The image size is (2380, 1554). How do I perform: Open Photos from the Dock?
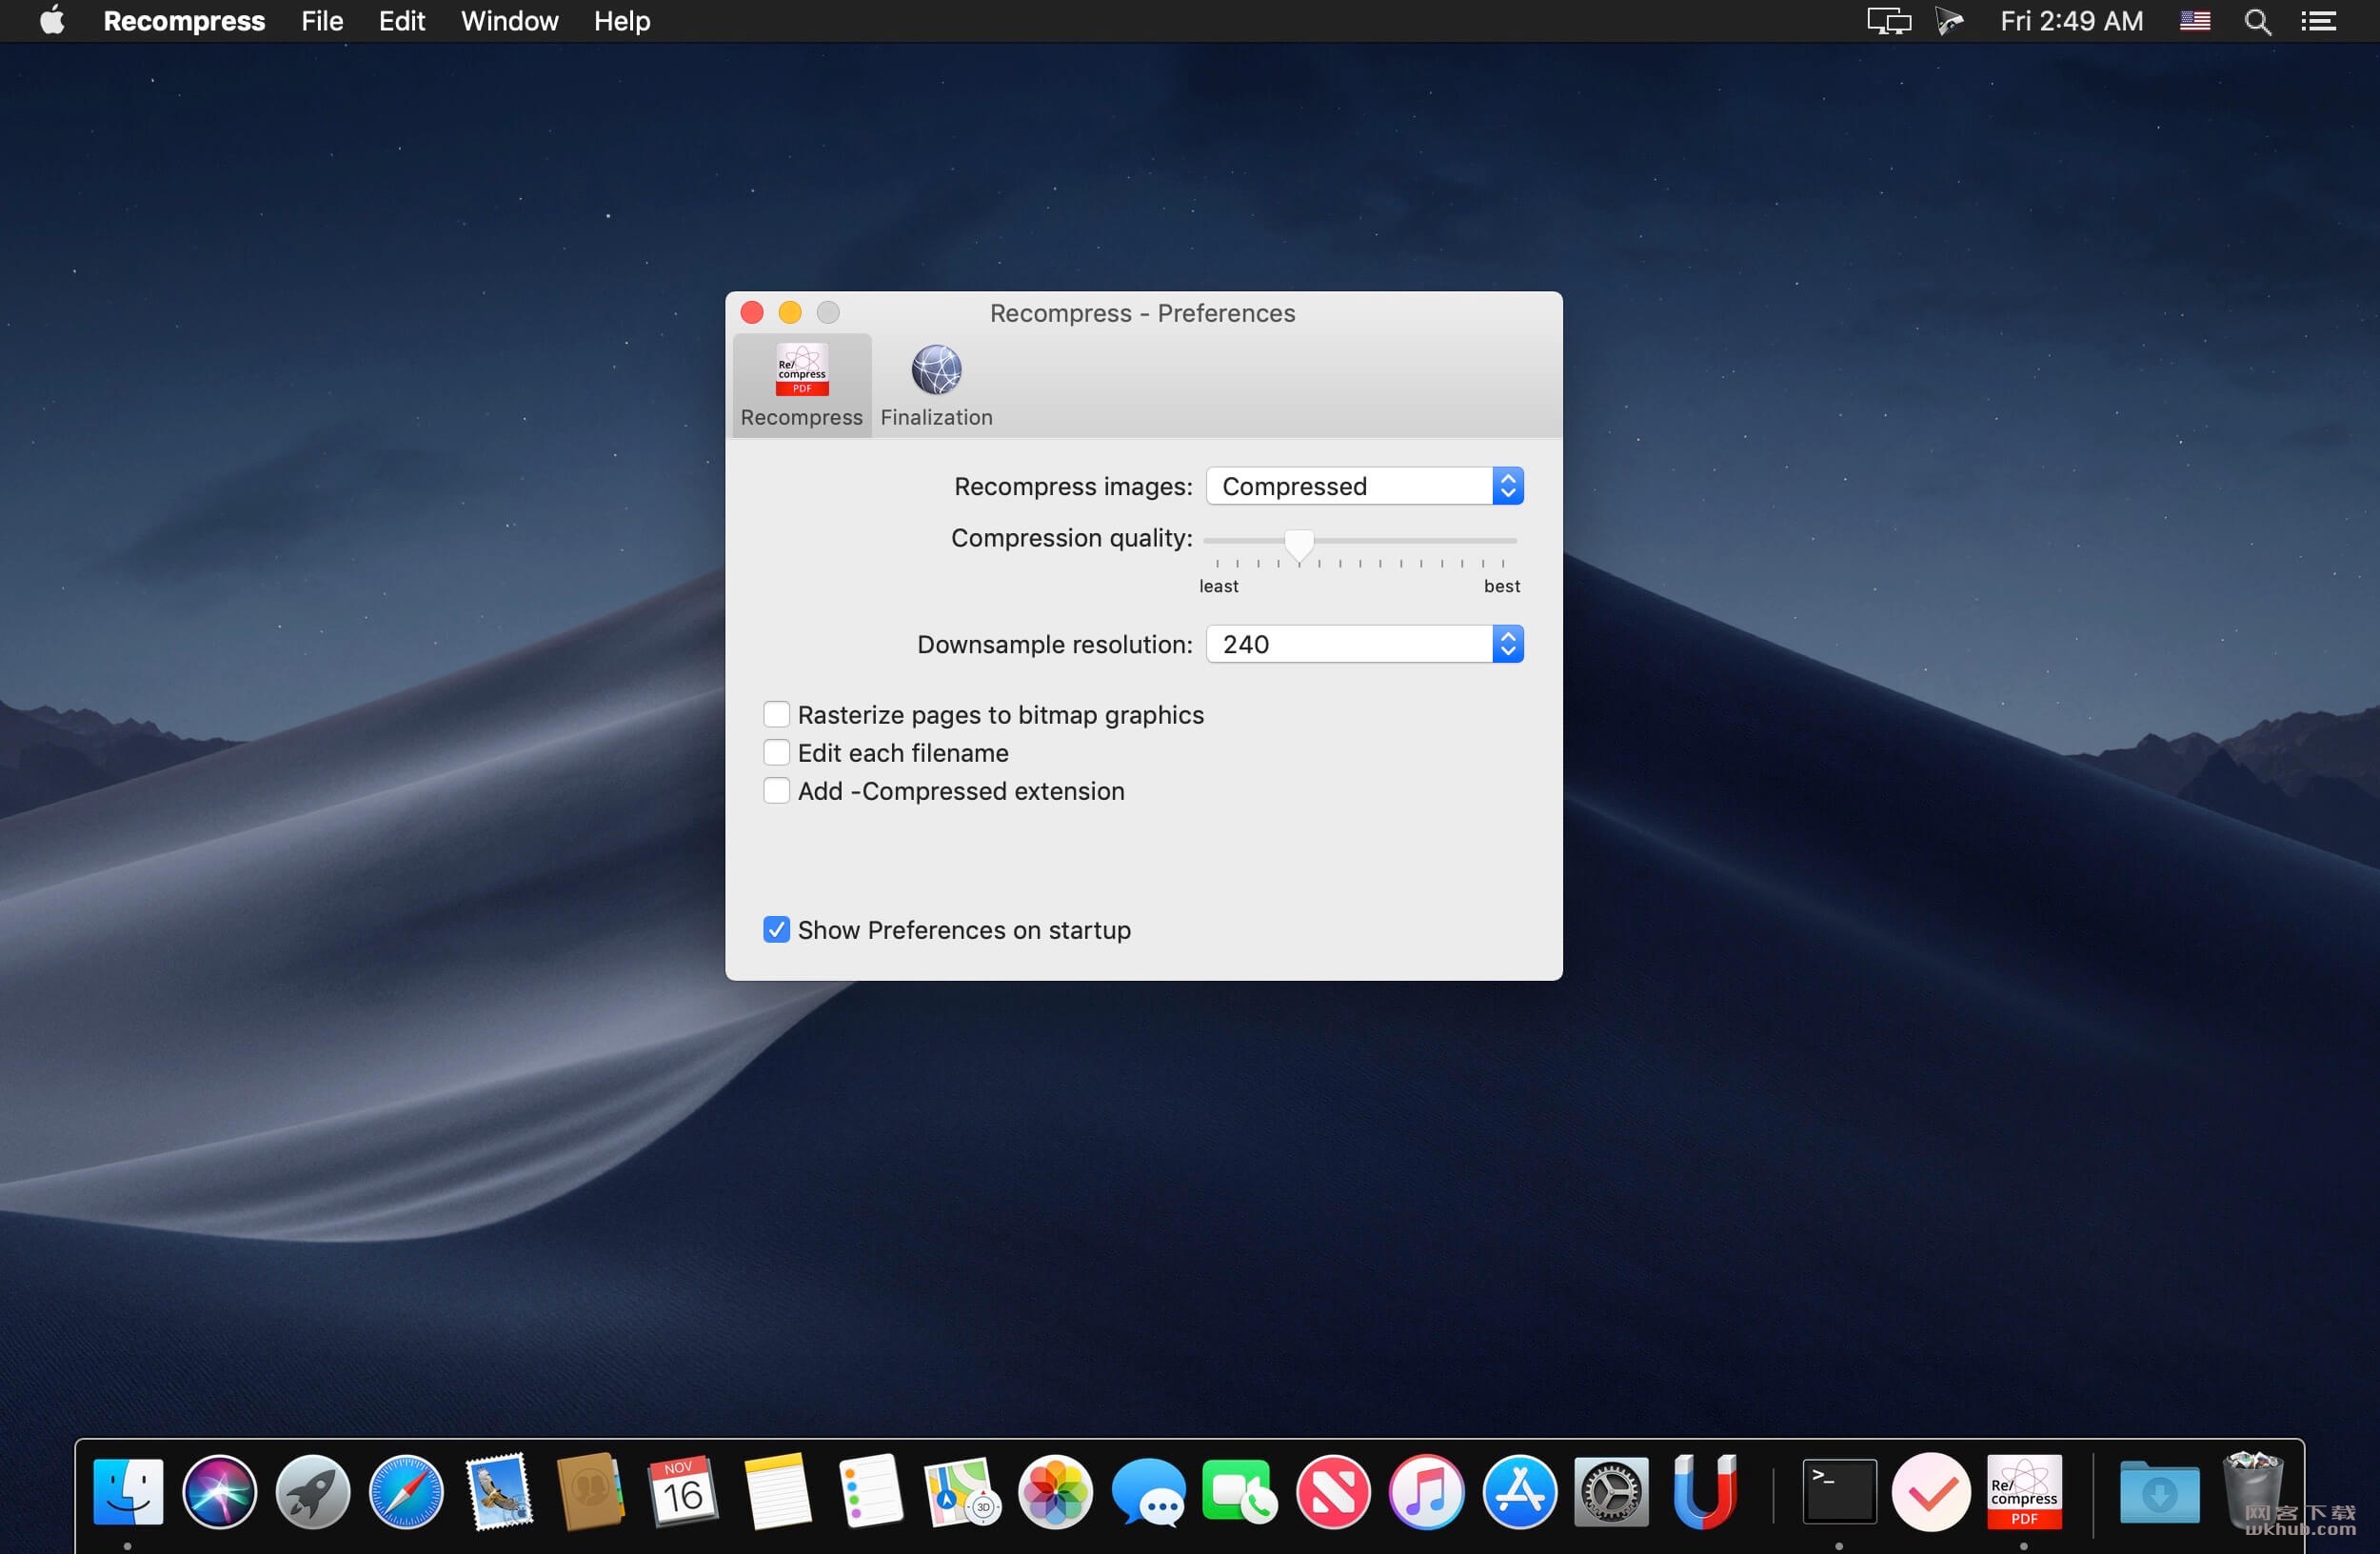pyautogui.click(x=1055, y=1491)
